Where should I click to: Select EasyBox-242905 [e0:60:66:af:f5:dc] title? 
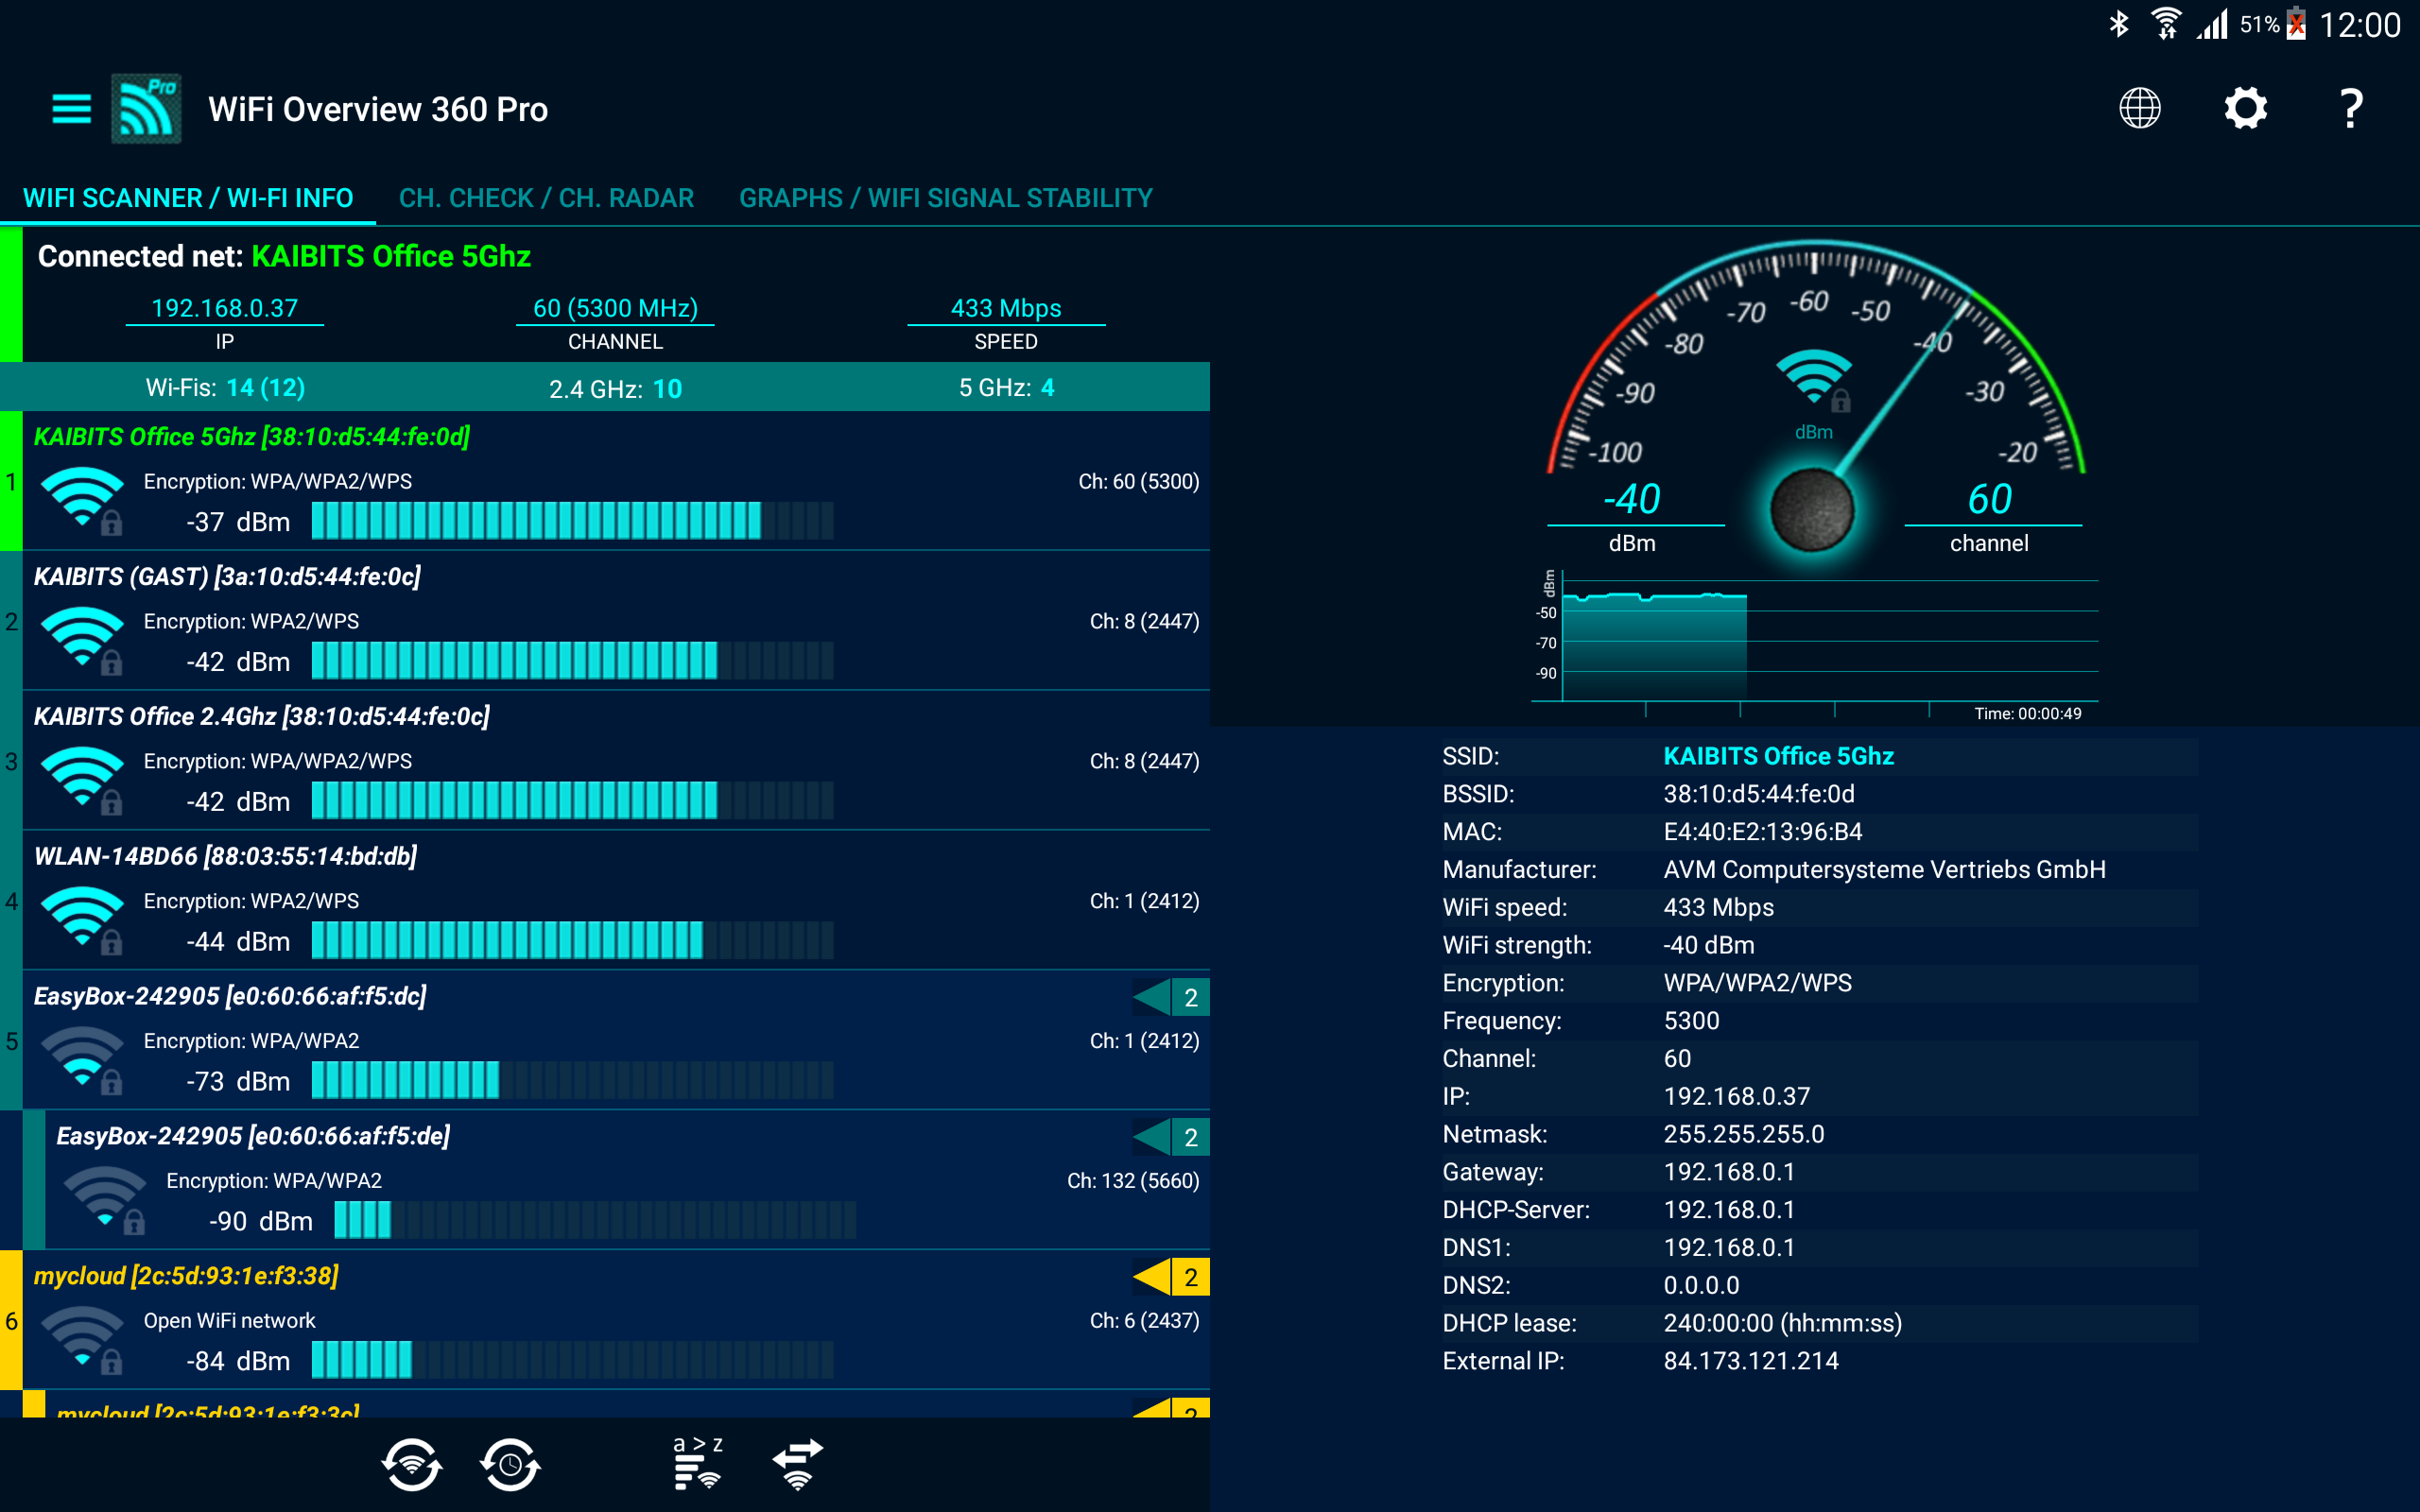tap(230, 997)
